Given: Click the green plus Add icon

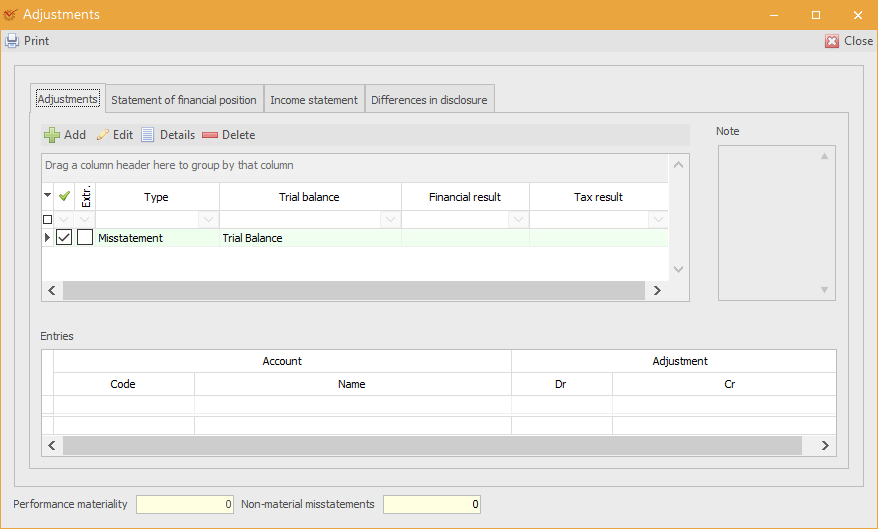Looking at the screenshot, I should (52, 135).
